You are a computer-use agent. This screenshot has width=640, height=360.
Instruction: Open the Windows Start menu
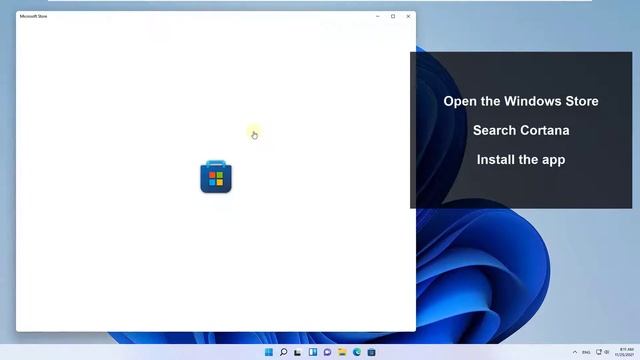(x=269, y=352)
